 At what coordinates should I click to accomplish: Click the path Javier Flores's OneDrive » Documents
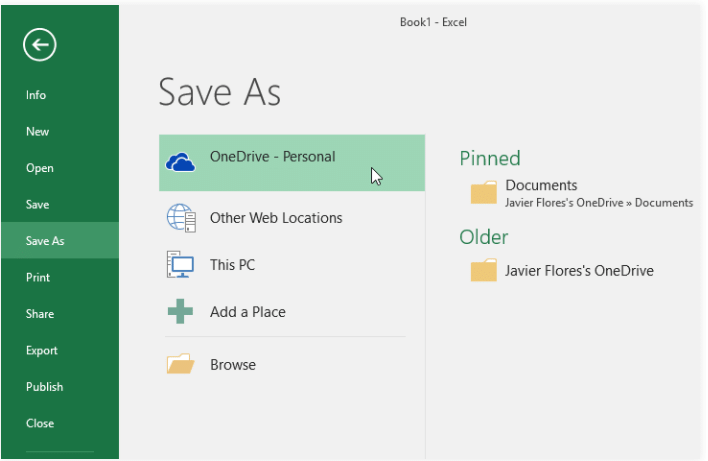click(599, 203)
